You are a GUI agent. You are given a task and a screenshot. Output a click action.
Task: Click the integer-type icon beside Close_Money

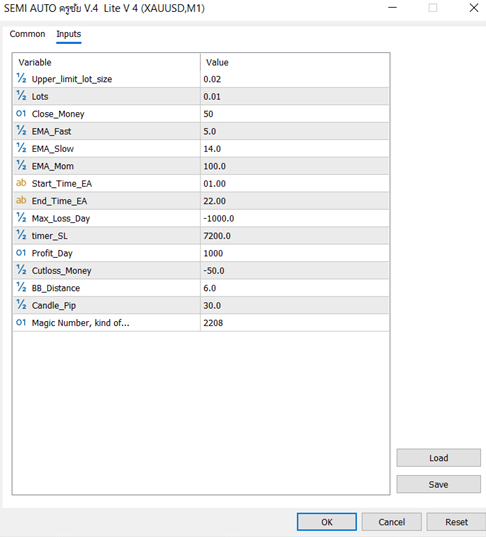coord(21,113)
